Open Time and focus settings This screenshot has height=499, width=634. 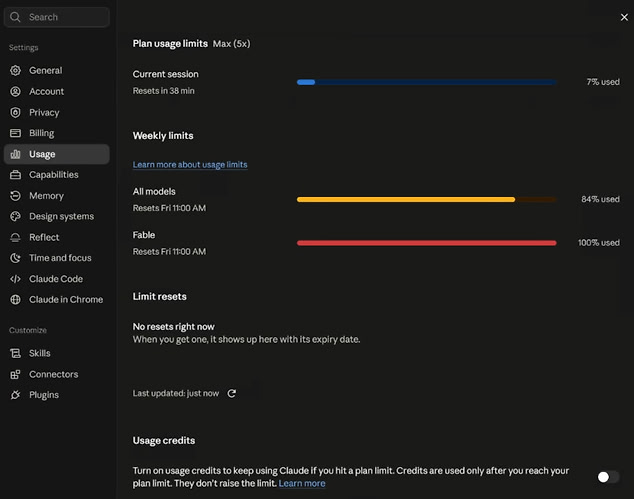pyautogui.click(x=57, y=258)
